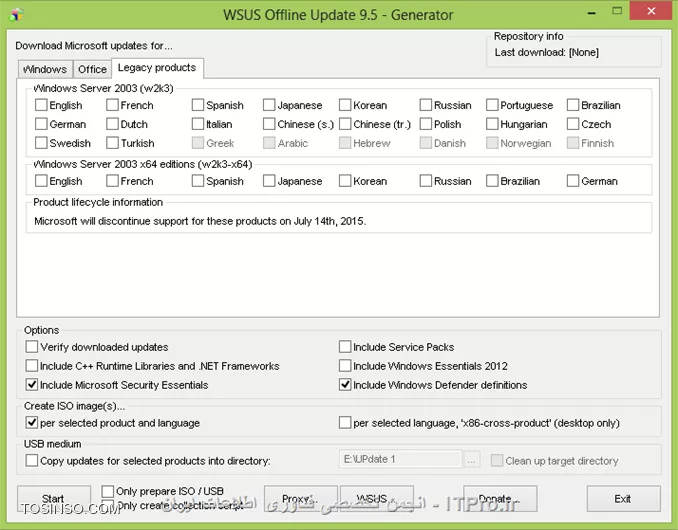Check Japanese under Windows Server 2003 (w2k3)
Viewport: 678px width, 530px height.
(x=269, y=105)
